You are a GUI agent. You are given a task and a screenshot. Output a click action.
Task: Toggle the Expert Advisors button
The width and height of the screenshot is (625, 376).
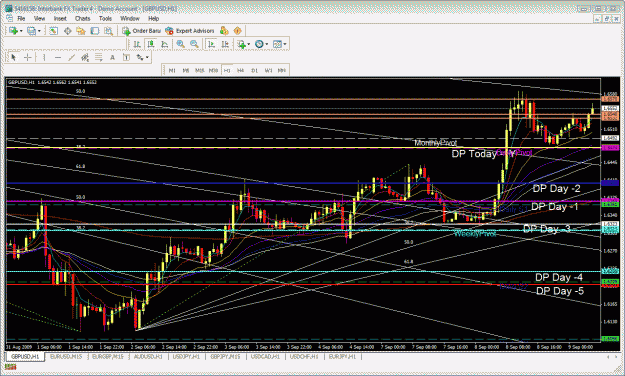[190, 31]
